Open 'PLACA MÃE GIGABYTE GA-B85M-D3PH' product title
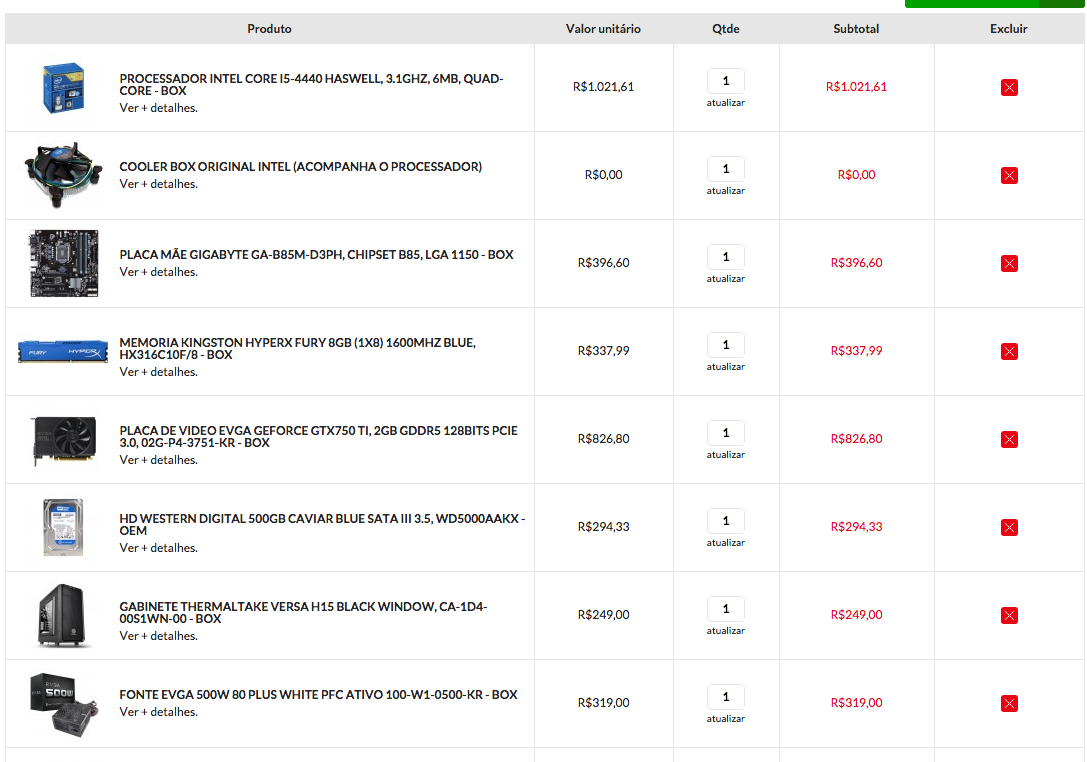 point(316,255)
